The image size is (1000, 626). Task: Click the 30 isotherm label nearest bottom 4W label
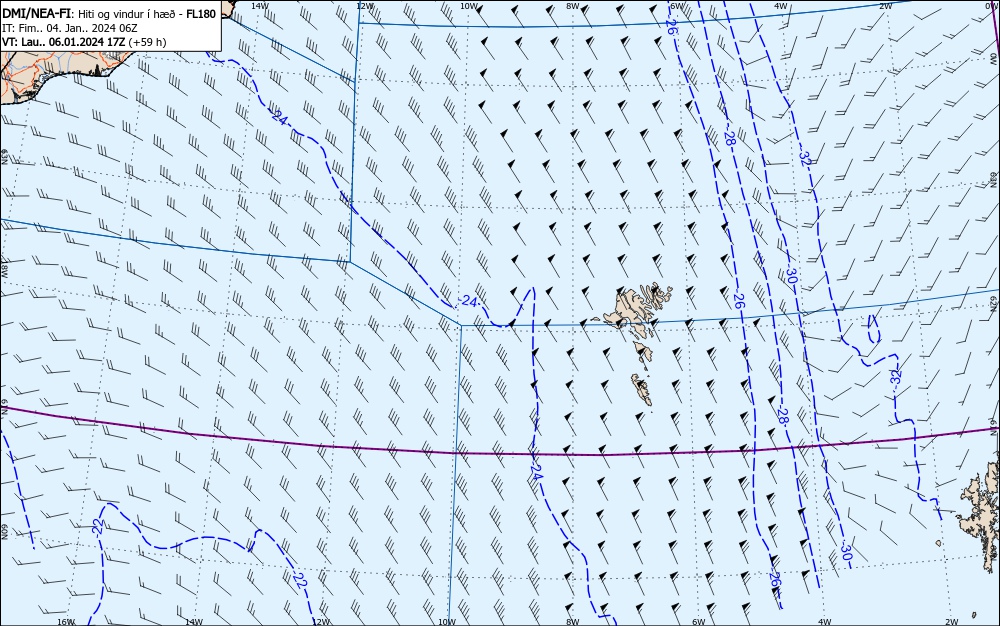846,552
